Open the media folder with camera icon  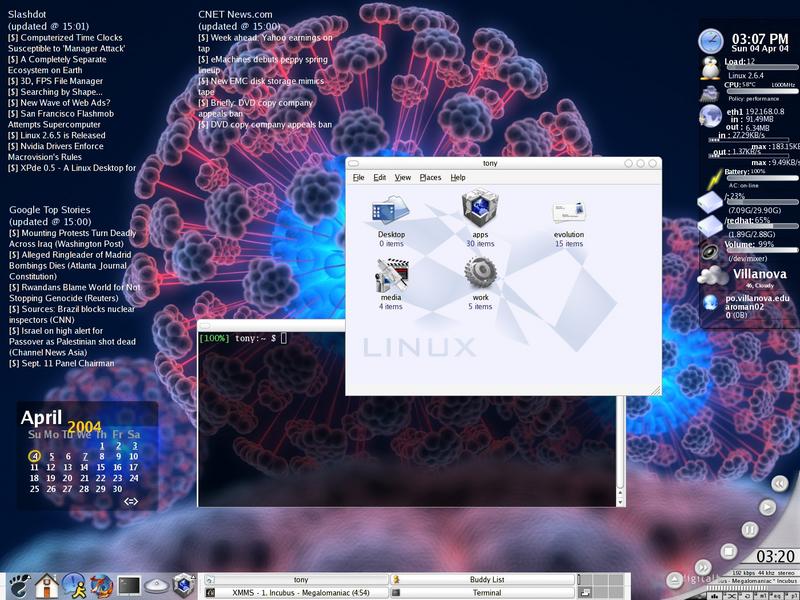(x=392, y=274)
